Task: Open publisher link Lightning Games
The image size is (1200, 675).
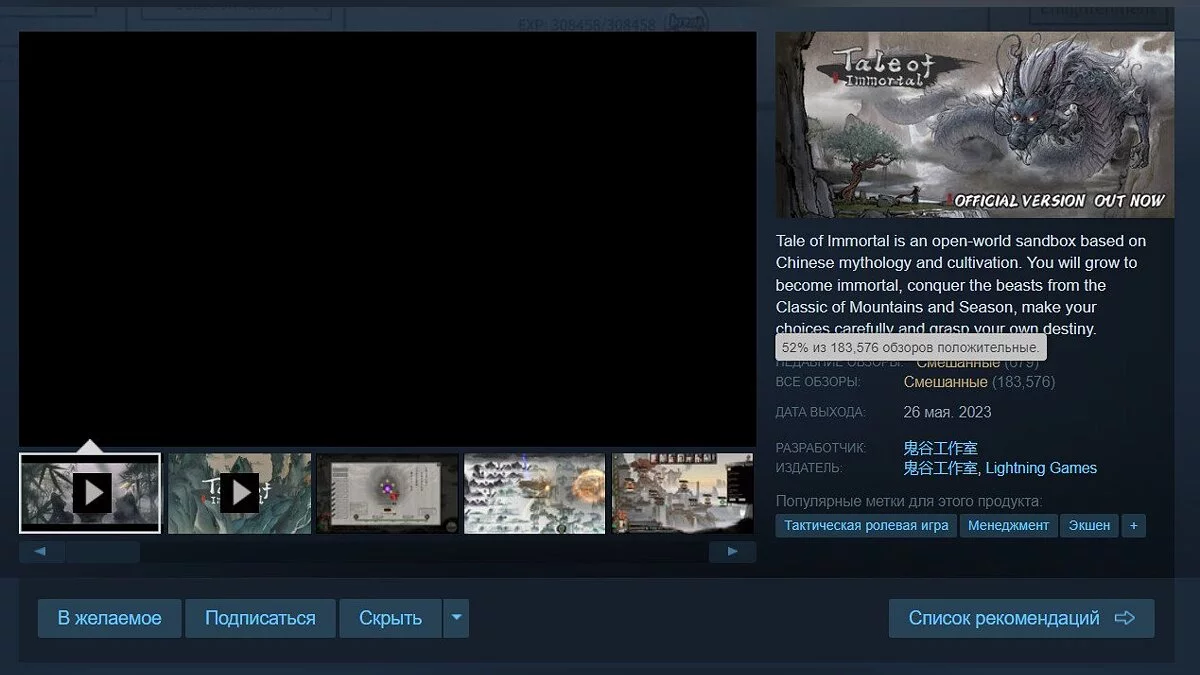Action: coord(1041,468)
